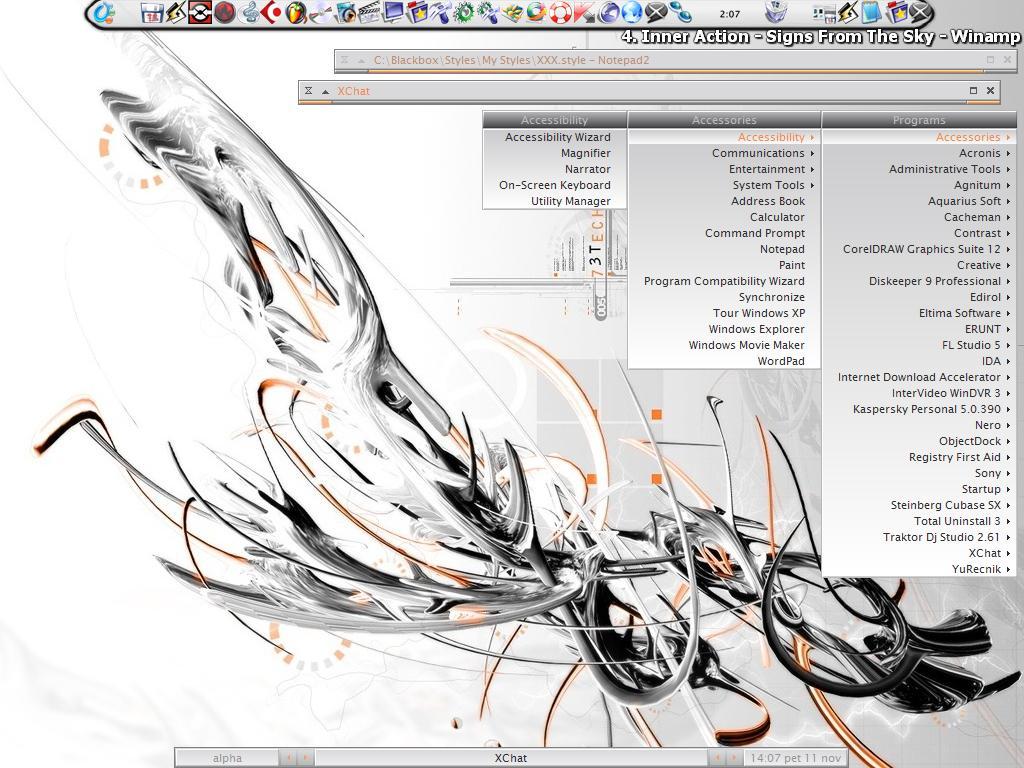Click the XChat task in bottom taskbar
This screenshot has height=768, width=1024.
511,758
